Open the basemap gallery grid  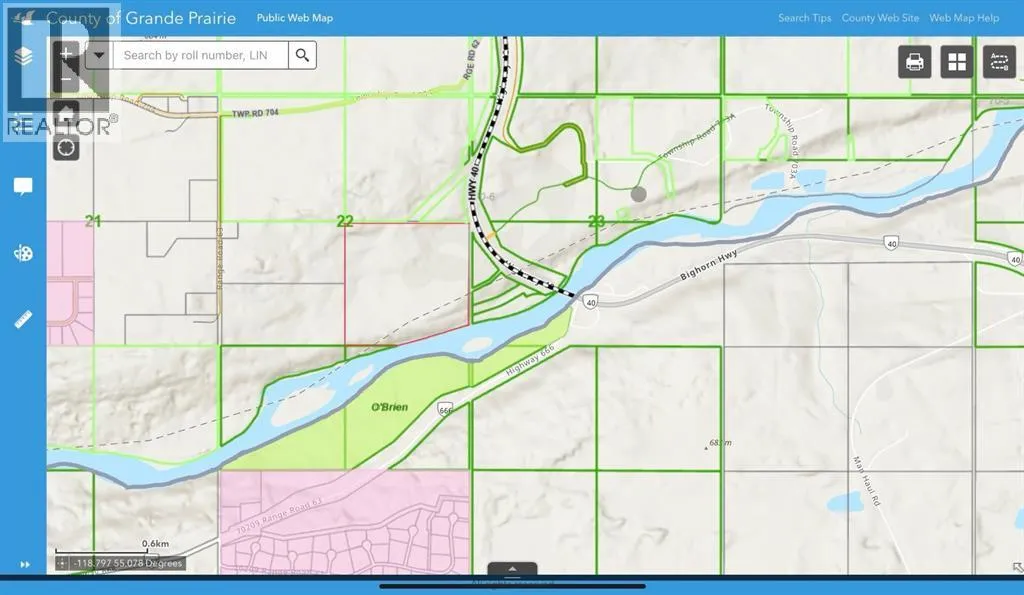click(957, 62)
